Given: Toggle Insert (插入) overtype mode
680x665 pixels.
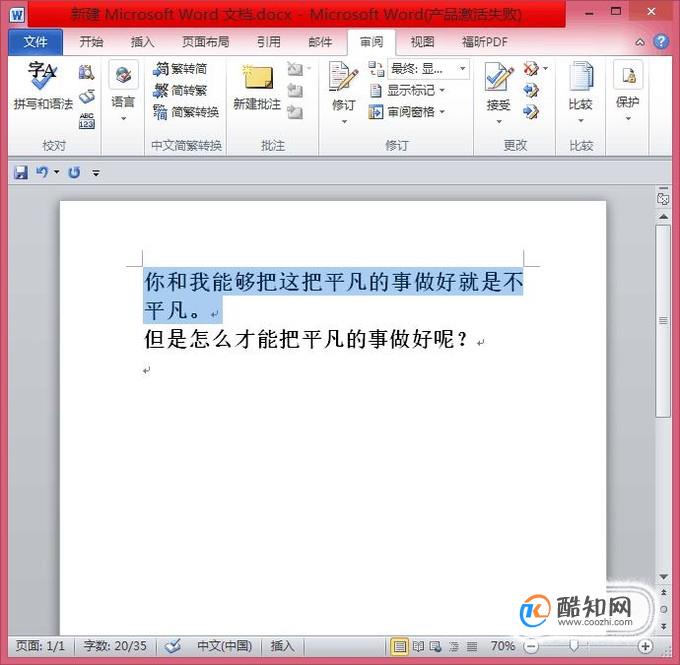Looking at the screenshot, I should pos(283,646).
